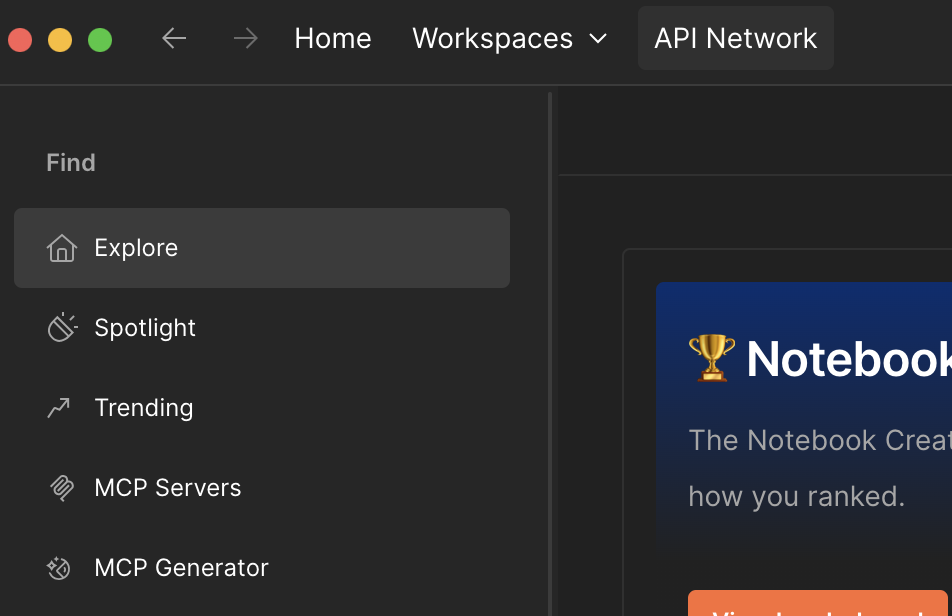Click the MCP Servers icon

tap(62, 488)
